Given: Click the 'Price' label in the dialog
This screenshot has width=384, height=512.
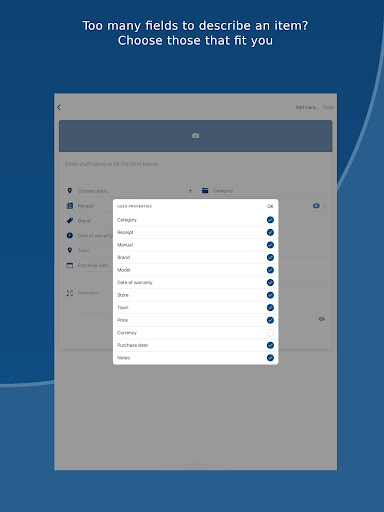Looking at the screenshot, I should click(123, 320).
